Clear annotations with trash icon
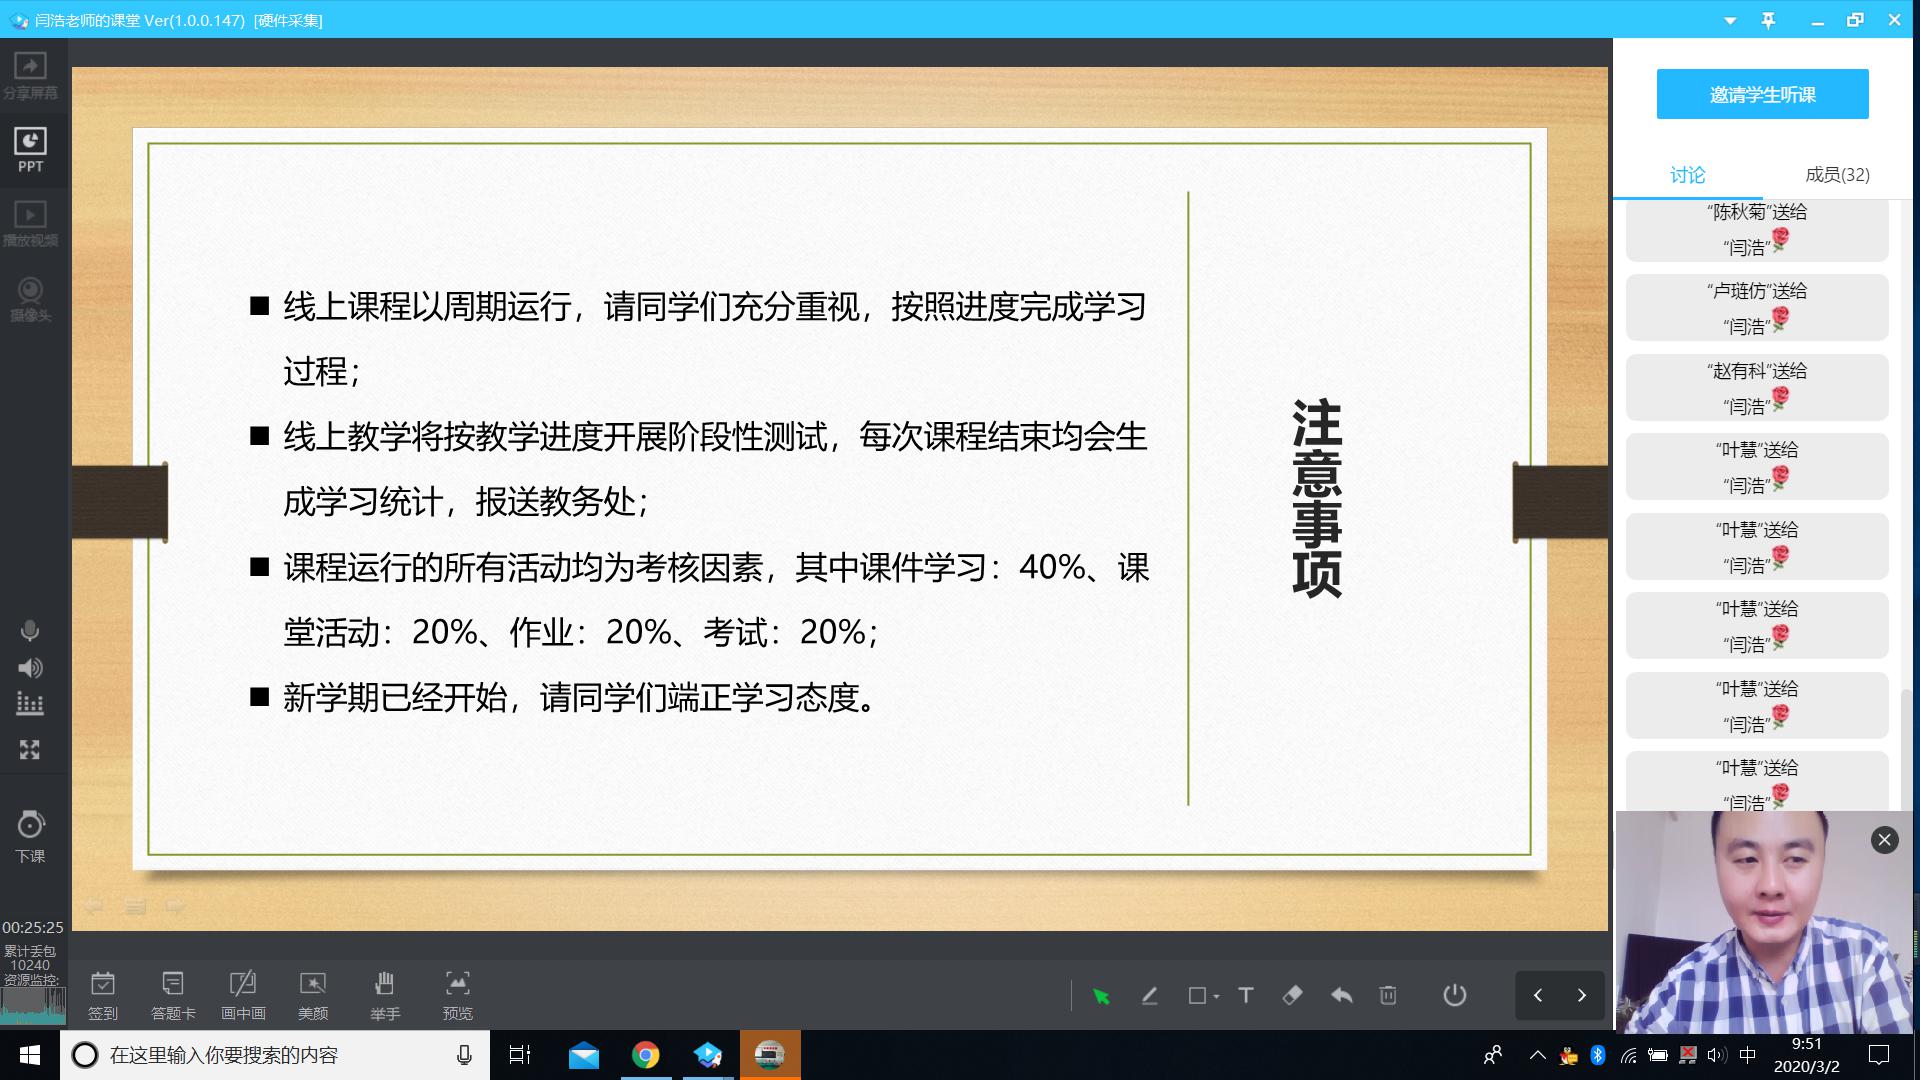 1388,995
